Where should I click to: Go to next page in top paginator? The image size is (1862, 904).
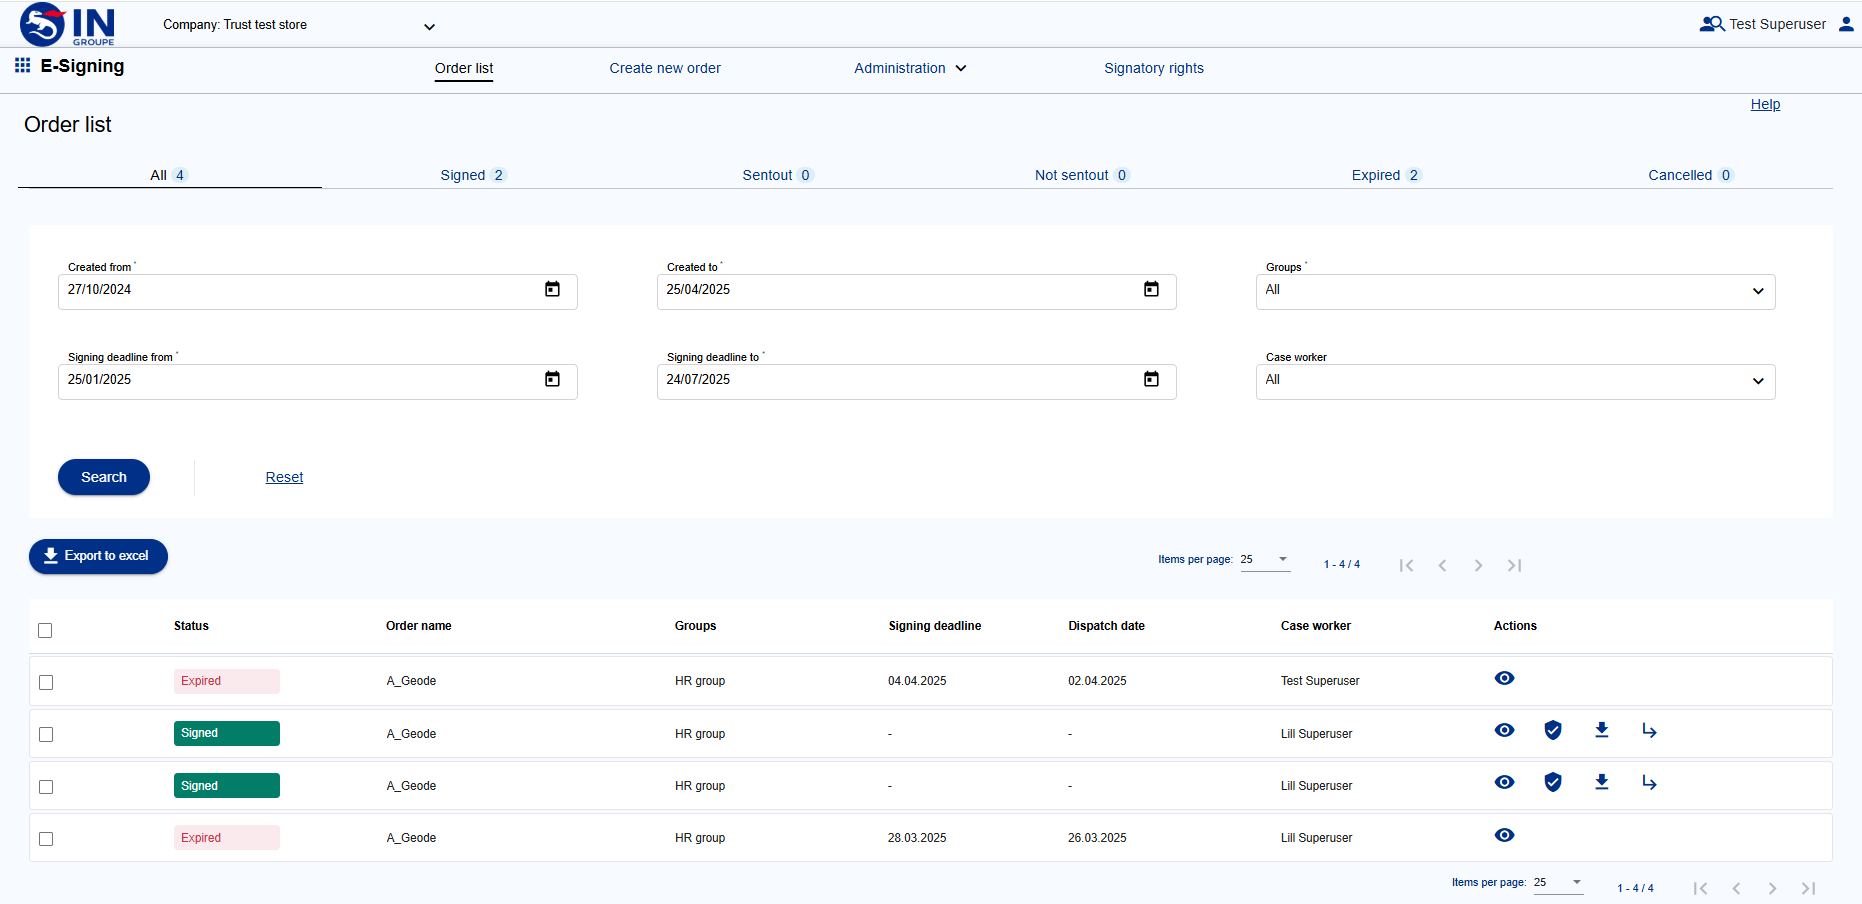tap(1478, 566)
